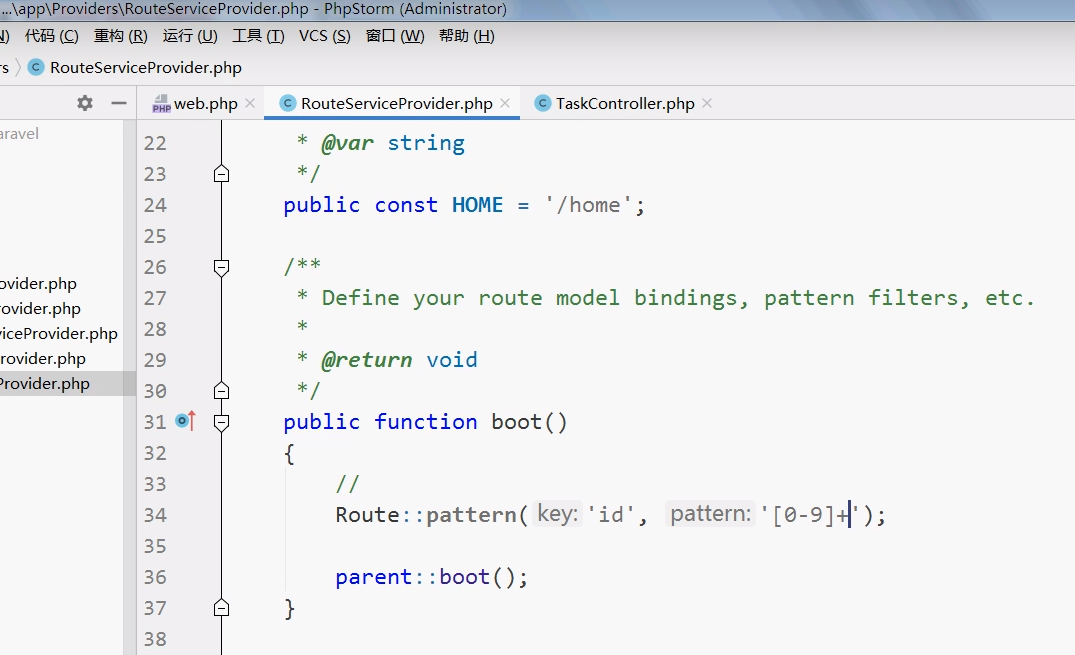Open the VCS menu
The image size is (1075, 655).
(x=324, y=36)
